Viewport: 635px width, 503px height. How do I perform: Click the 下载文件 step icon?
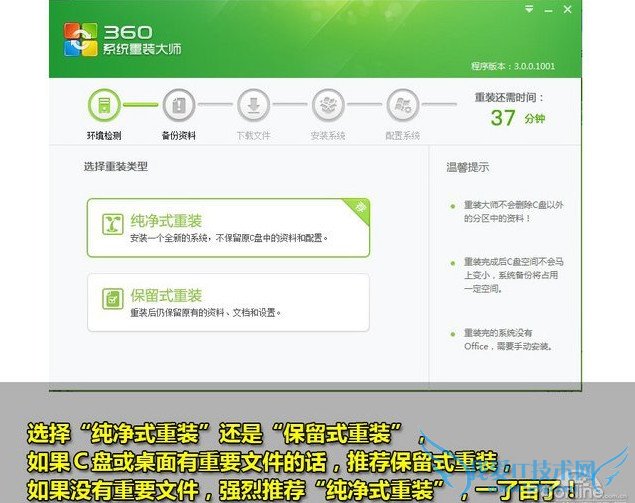[x=254, y=105]
